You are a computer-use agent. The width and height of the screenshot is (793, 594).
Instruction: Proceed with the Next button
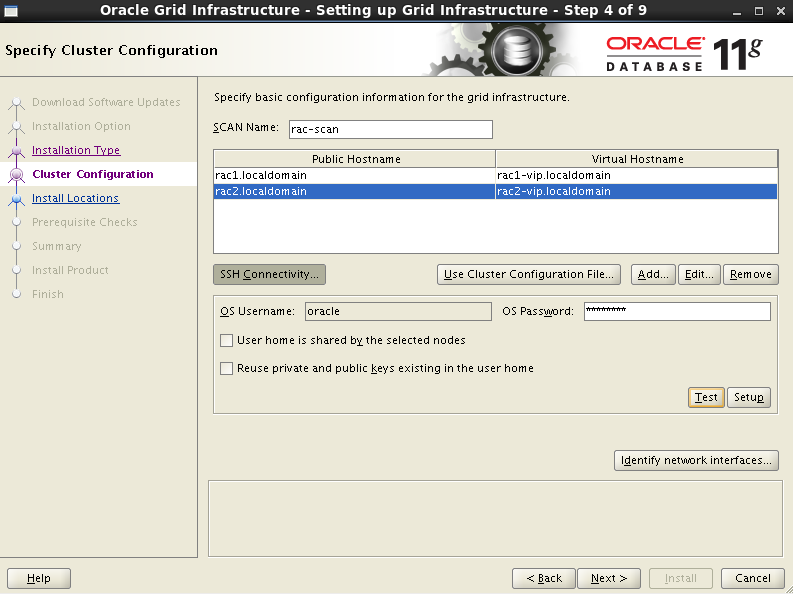click(x=609, y=578)
